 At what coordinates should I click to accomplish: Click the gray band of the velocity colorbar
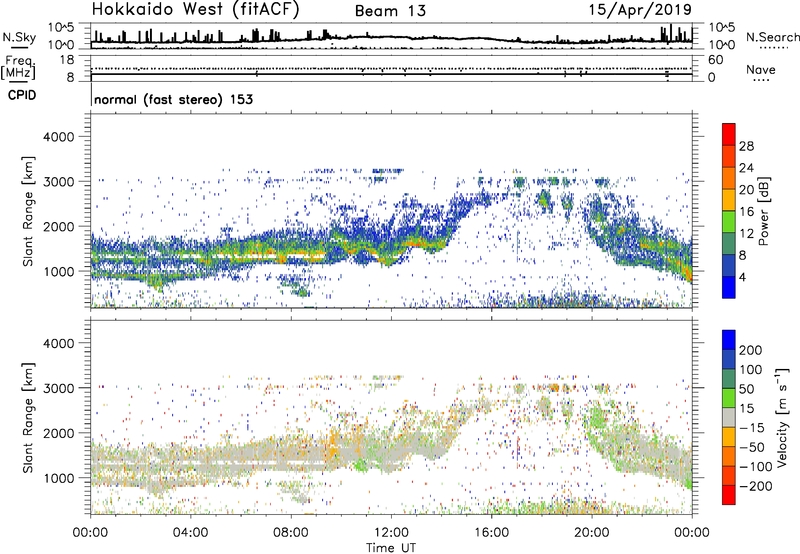(x=729, y=417)
